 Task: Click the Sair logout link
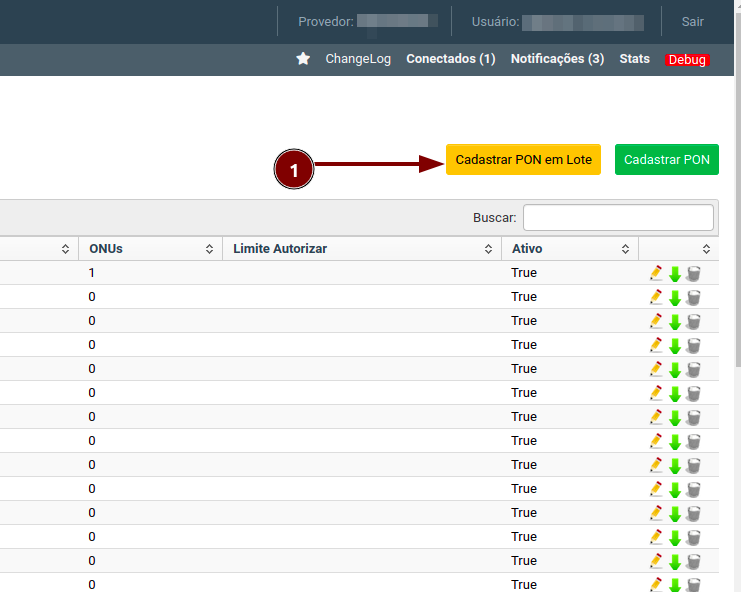[x=692, y=21]
